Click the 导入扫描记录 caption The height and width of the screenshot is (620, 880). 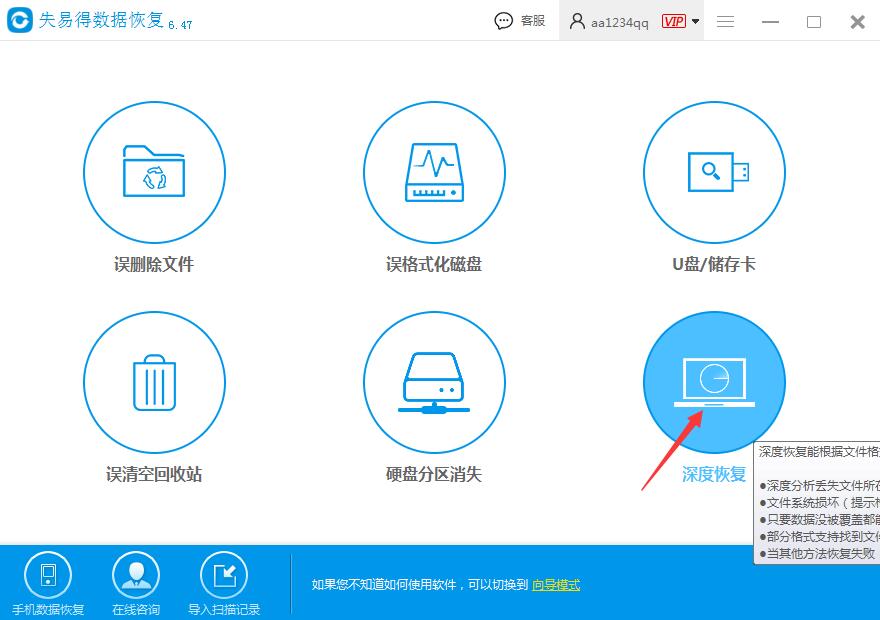point(224,609)
